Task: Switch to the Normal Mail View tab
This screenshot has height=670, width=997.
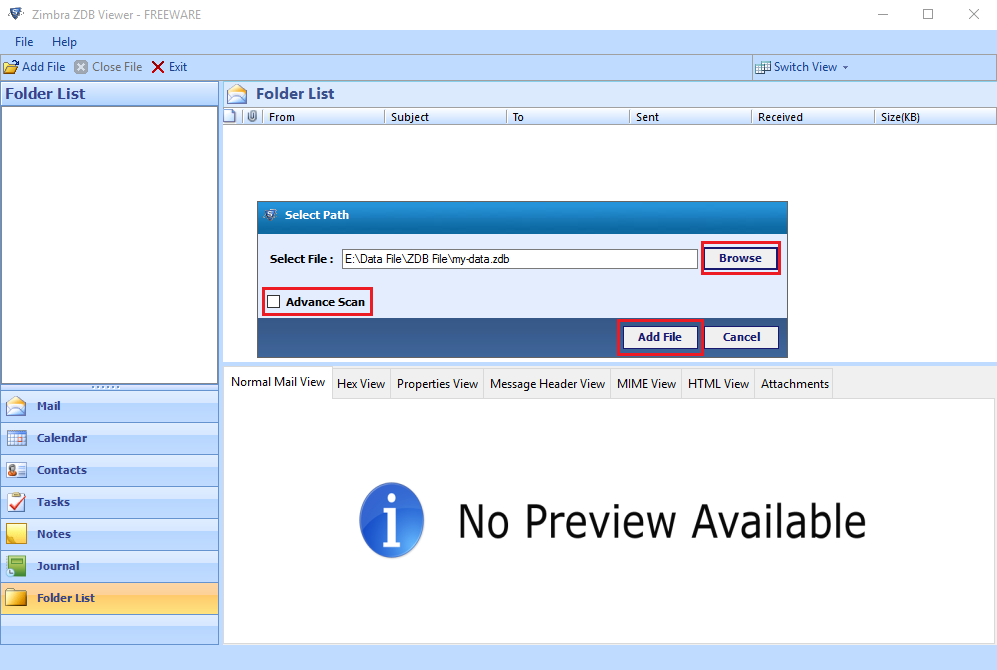Action: (x=278, y=382)
